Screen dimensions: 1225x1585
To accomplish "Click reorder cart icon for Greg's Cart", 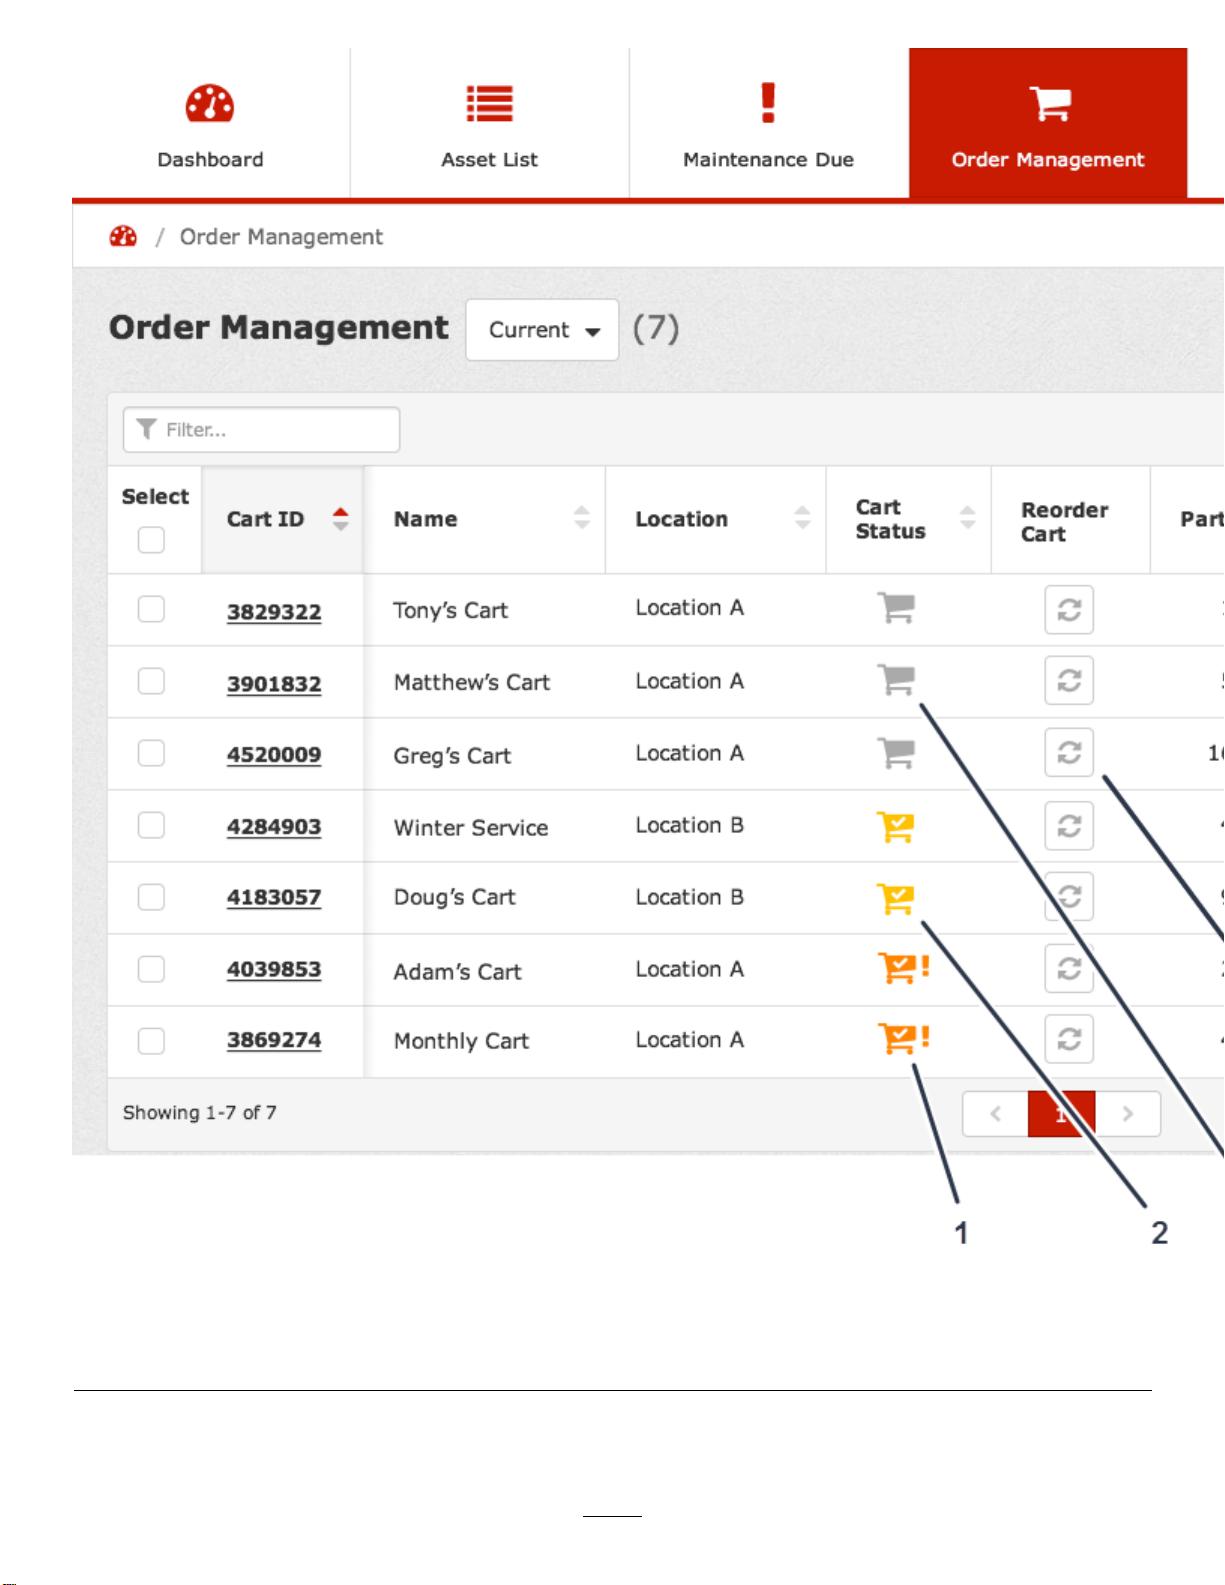I will [1069, 753].
